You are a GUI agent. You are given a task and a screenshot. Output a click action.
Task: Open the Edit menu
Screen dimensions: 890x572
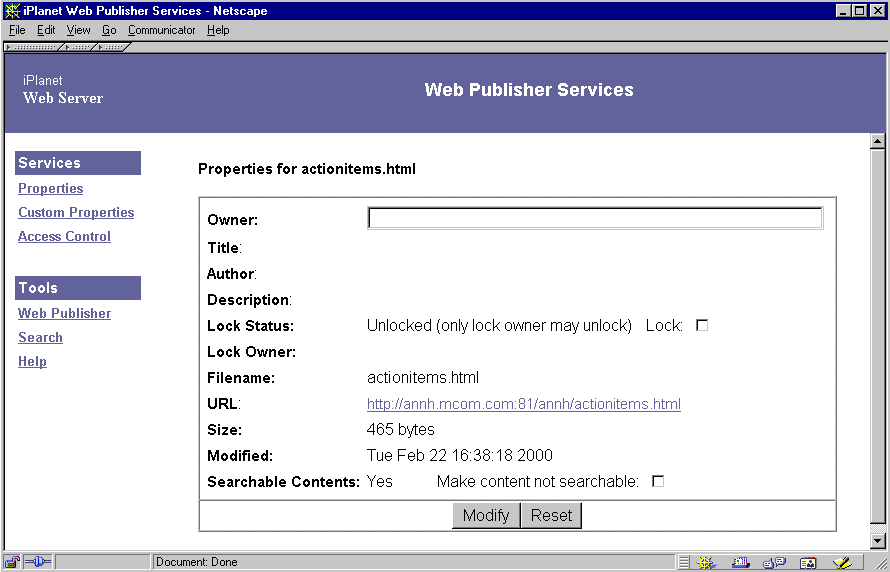[46, 30]
